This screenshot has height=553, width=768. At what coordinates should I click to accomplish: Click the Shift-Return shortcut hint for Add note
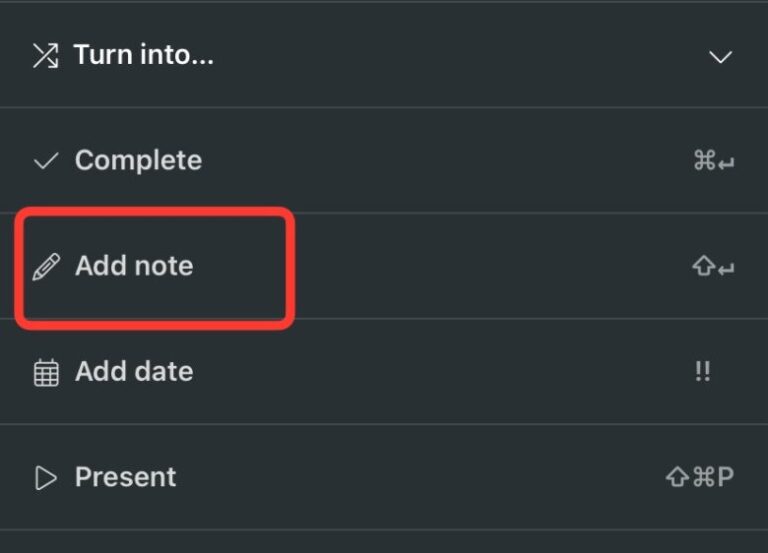click(713, 267)
